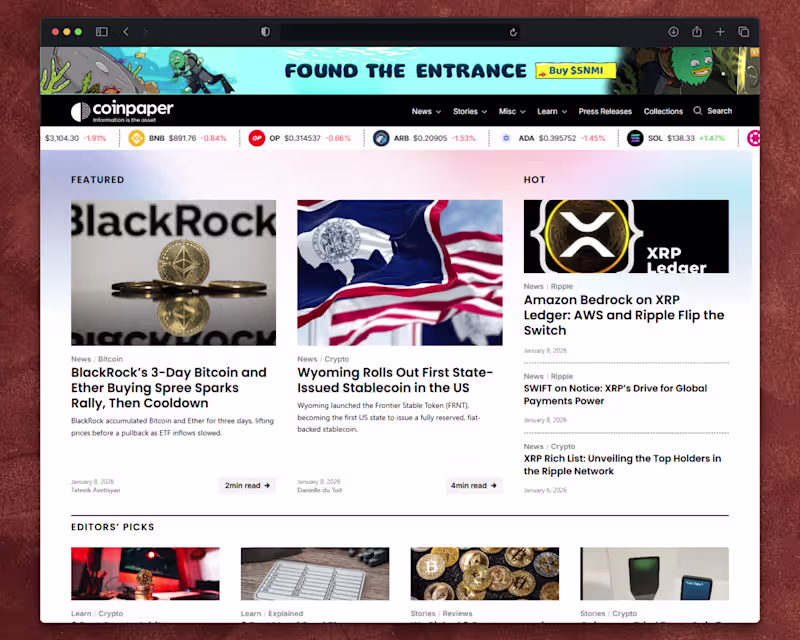The height and width of the screenshot is (640, 800).
Task: Open red desk Editors' Picks thumbnail
Action: [145, 574]
